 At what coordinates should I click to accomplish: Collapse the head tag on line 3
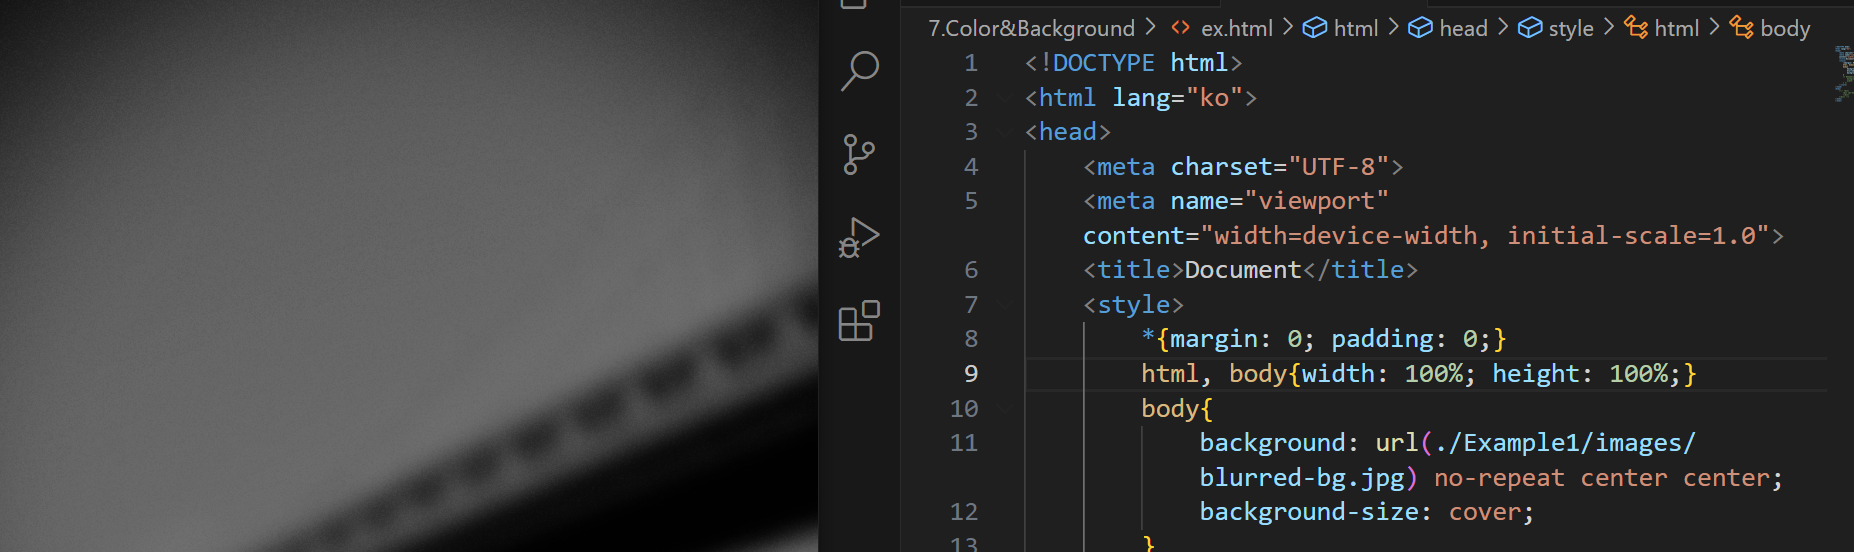pos(1004,132)
